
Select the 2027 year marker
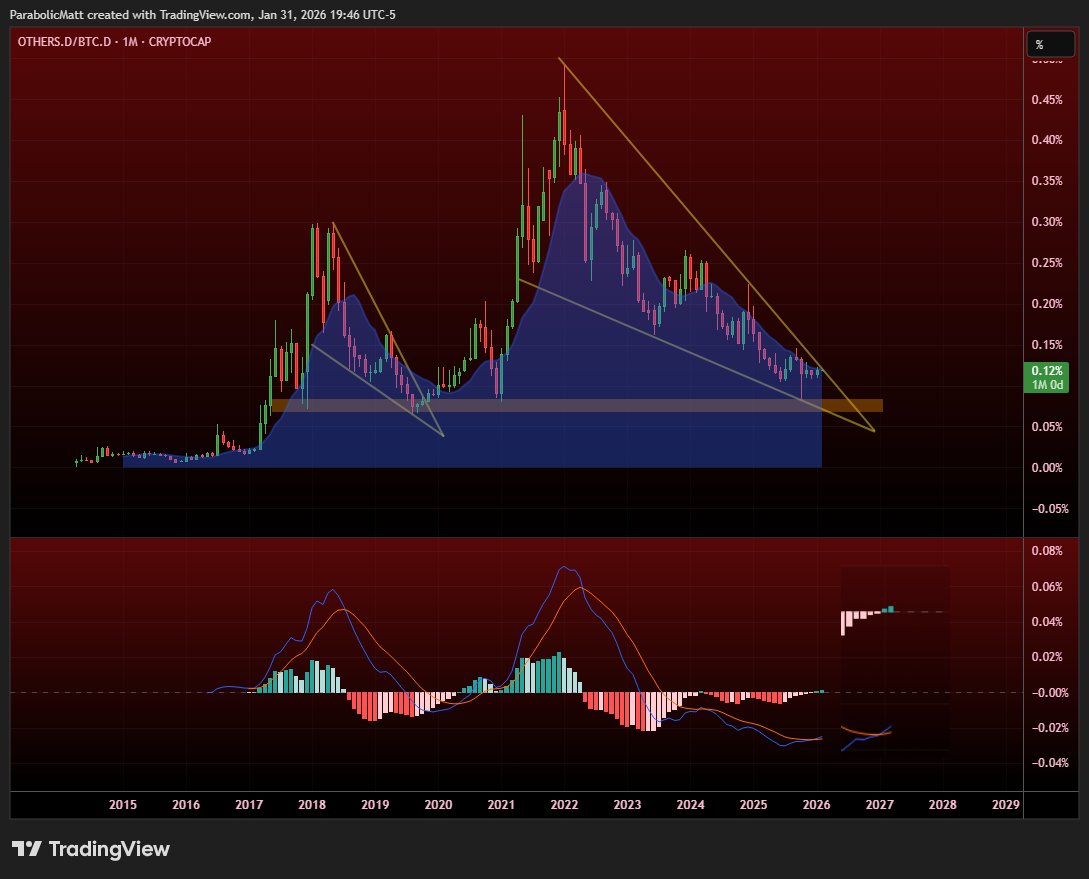[879, 804]
